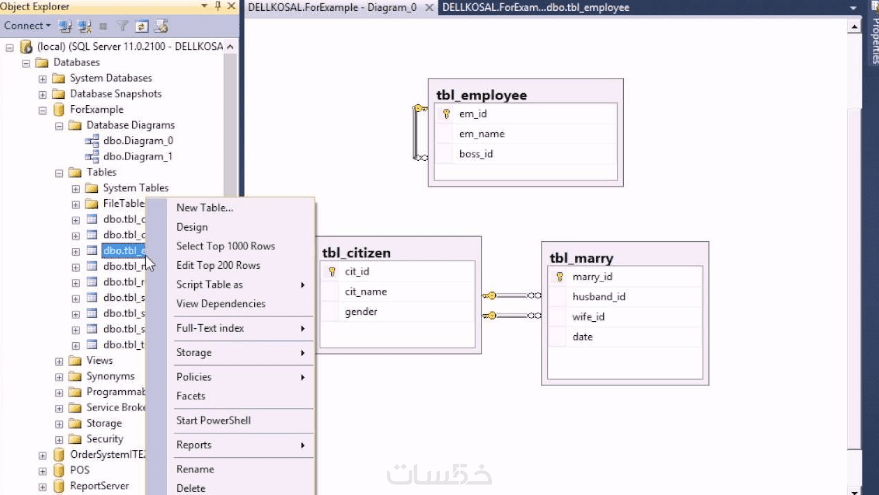Click em_id primary key icon in tbl_employee
The width and height of the screenshot is (879, 495).
click(x=446, y=114)
